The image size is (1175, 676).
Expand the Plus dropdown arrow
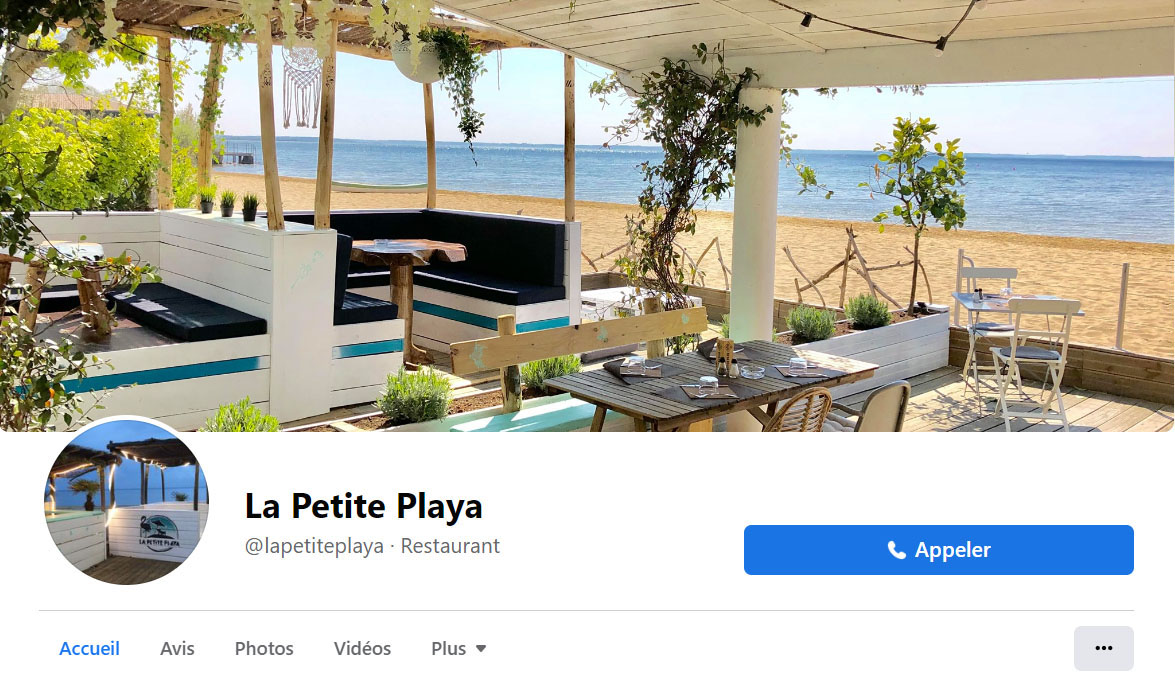point(481,648)
